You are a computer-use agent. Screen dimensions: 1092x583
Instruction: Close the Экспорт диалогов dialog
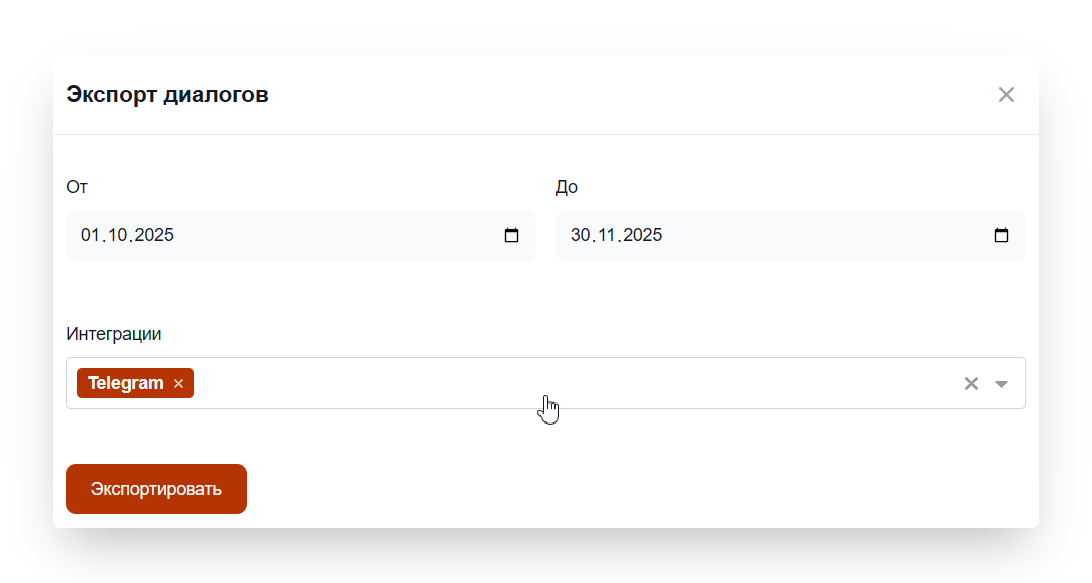1006,94
